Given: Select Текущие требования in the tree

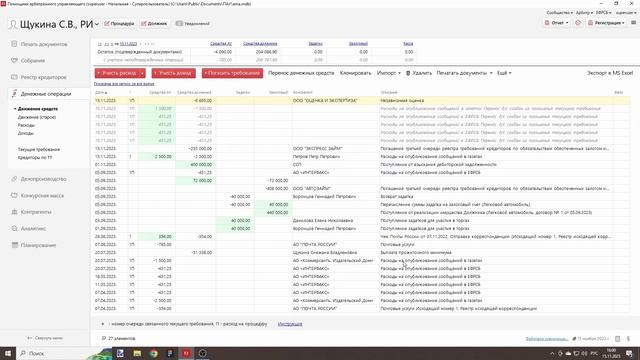Looking at the screenshot, I should coord(39,149).
